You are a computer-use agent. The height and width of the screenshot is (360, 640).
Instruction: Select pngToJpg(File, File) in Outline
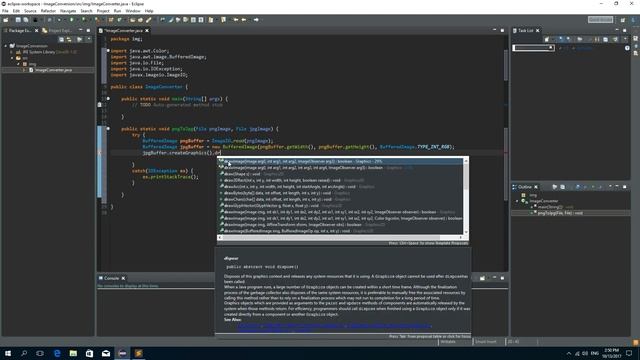click(x=560, y=213)
